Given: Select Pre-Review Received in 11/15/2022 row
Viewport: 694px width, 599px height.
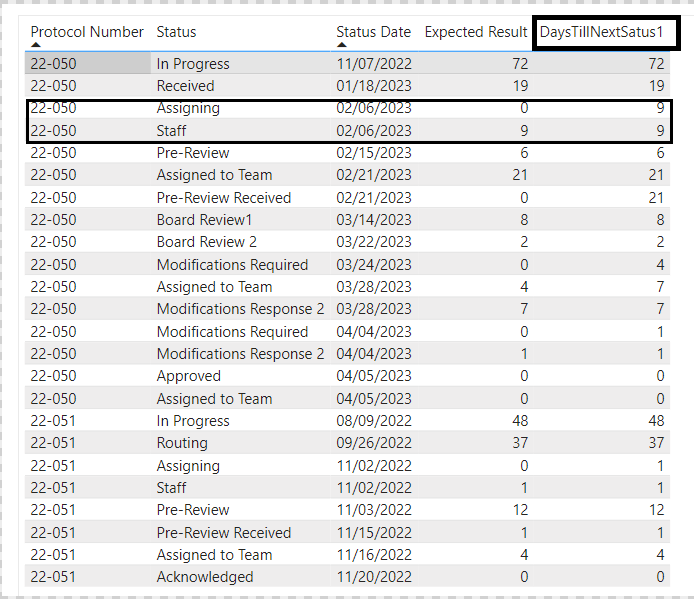Looking at the screenshot, I should point(224,533).
